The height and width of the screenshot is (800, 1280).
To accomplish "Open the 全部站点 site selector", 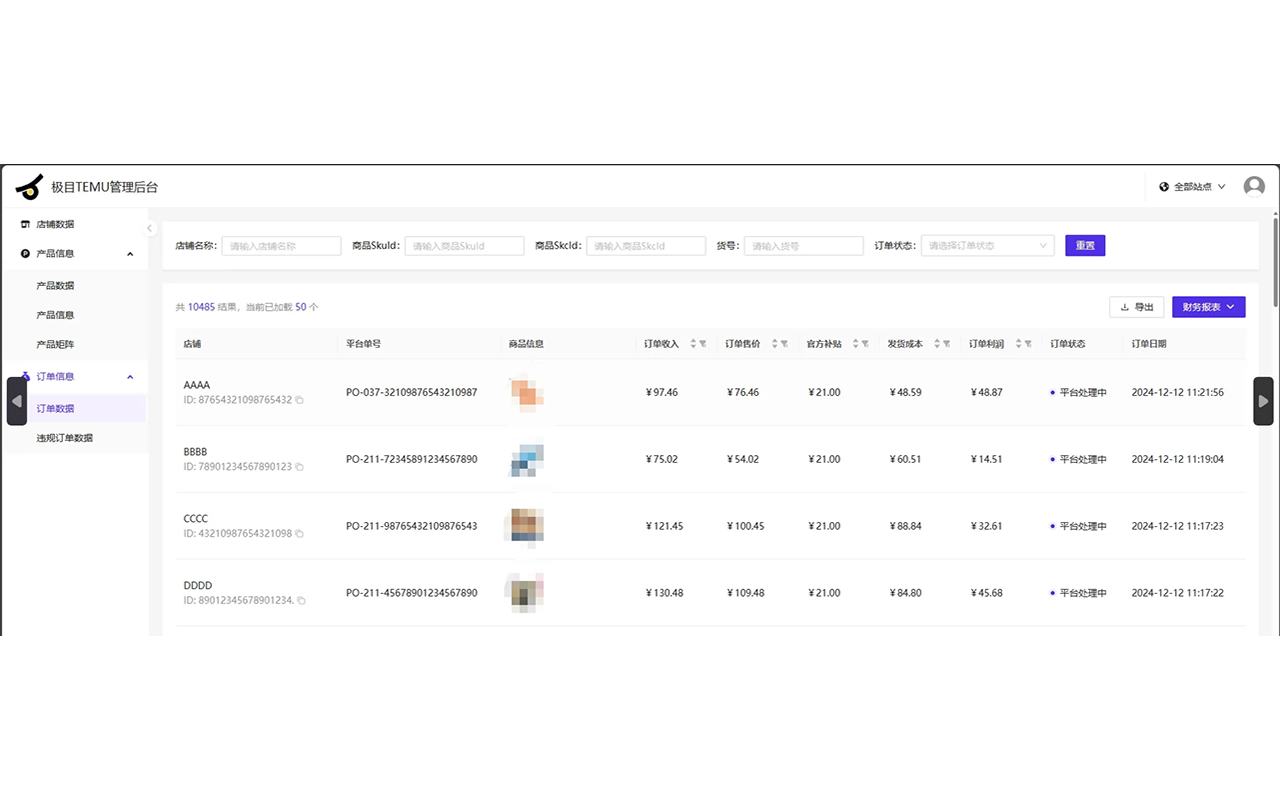I will 1192,187.
